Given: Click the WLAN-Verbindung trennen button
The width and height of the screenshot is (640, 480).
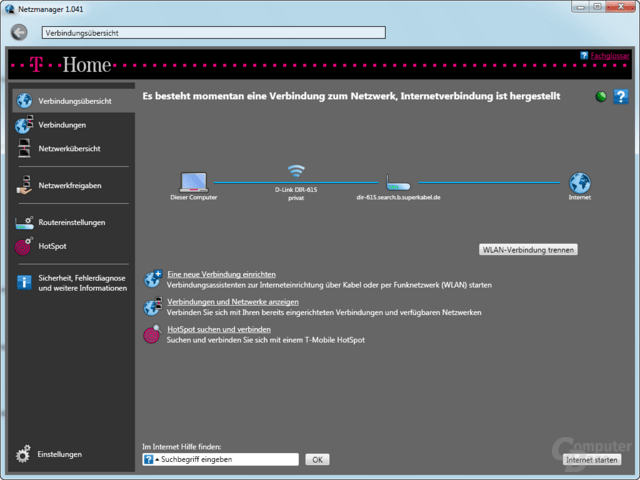Looking at the screenshot, I should [x=528, y=250].
